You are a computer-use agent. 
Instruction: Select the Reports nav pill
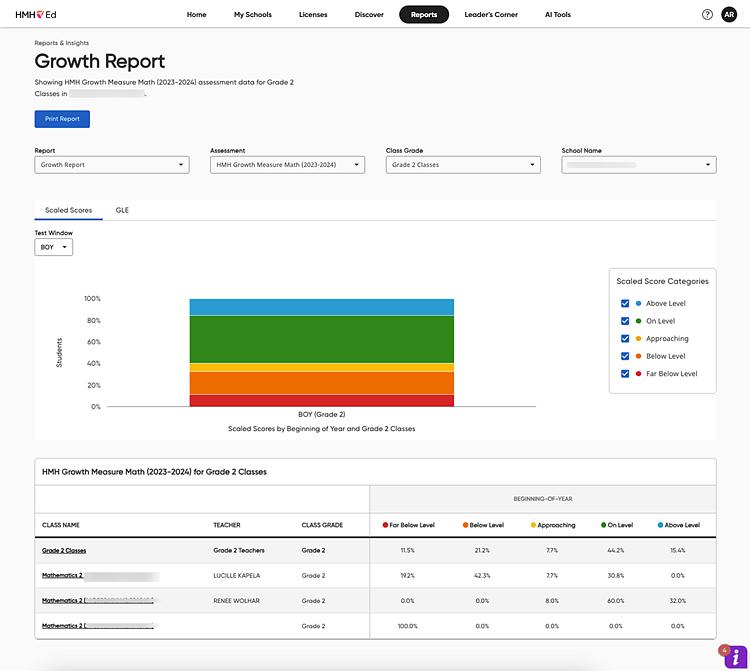coord(424,15)
